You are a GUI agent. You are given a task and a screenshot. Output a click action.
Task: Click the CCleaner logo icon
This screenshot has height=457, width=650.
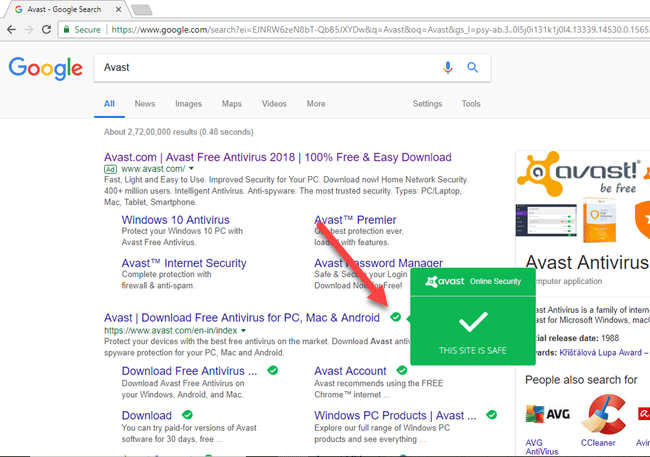click(604, 415)
